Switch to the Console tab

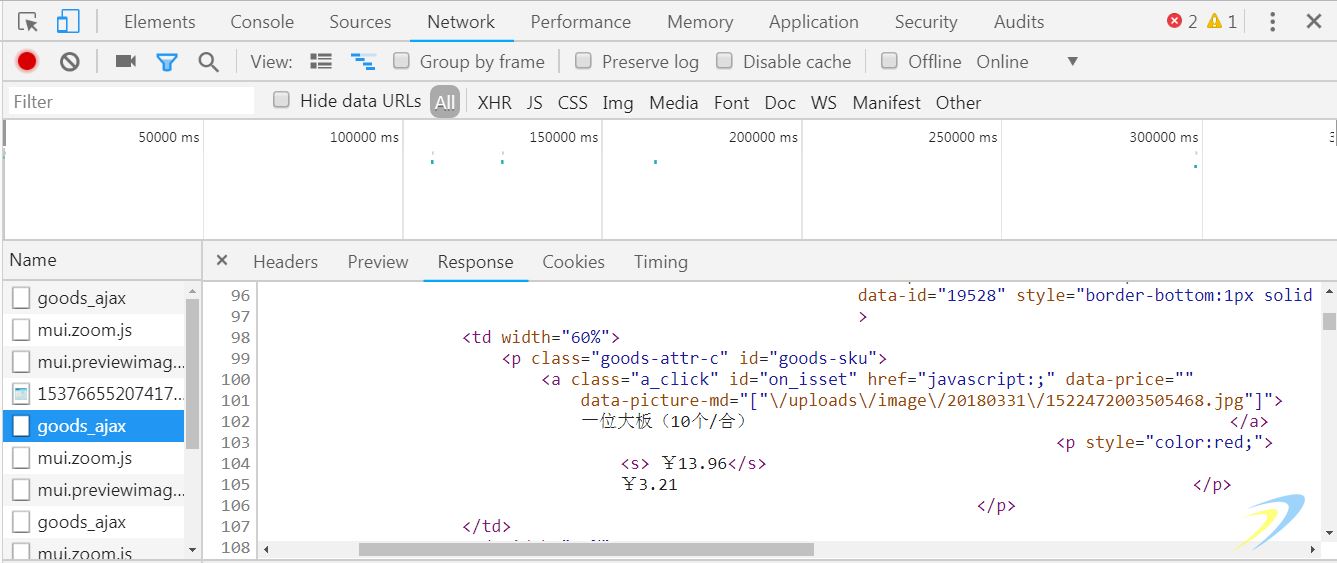[x=262, y=22]
